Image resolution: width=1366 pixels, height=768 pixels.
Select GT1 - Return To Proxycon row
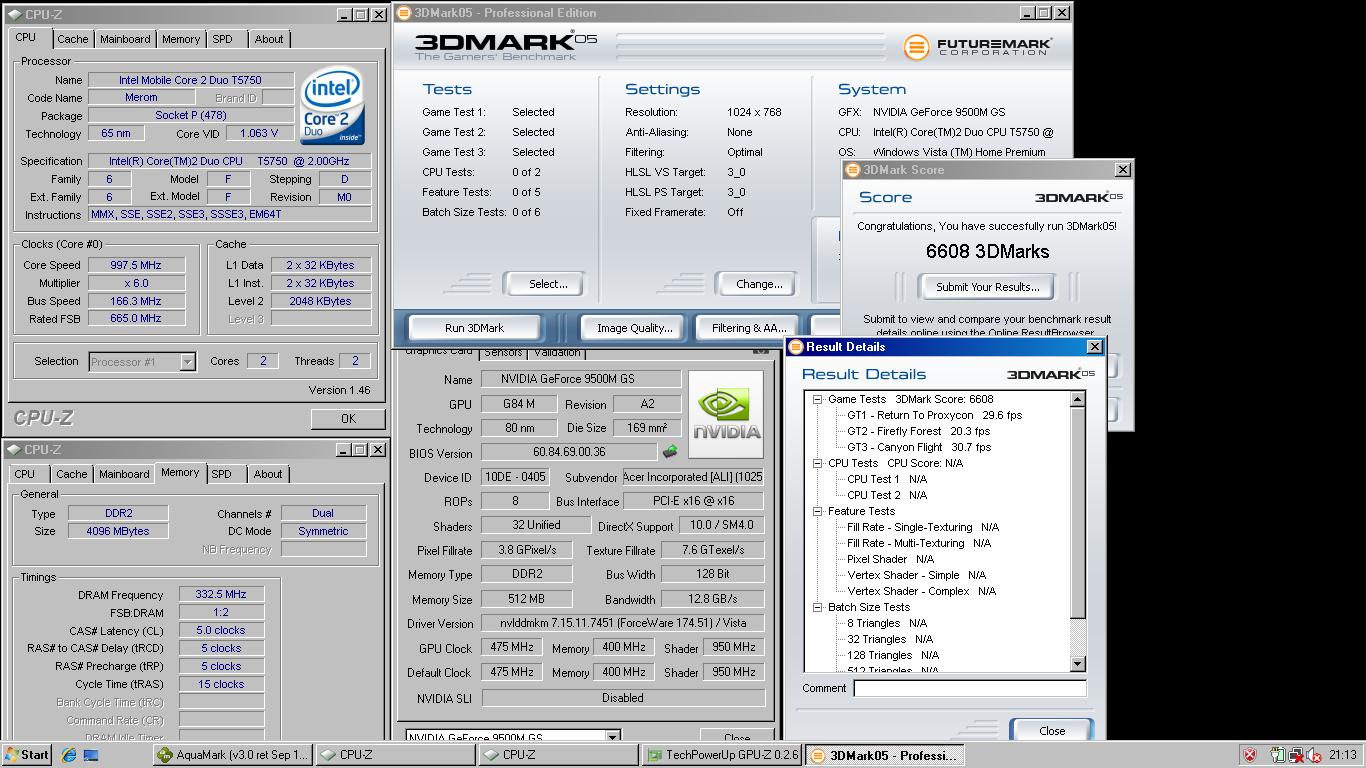(934, 415)
